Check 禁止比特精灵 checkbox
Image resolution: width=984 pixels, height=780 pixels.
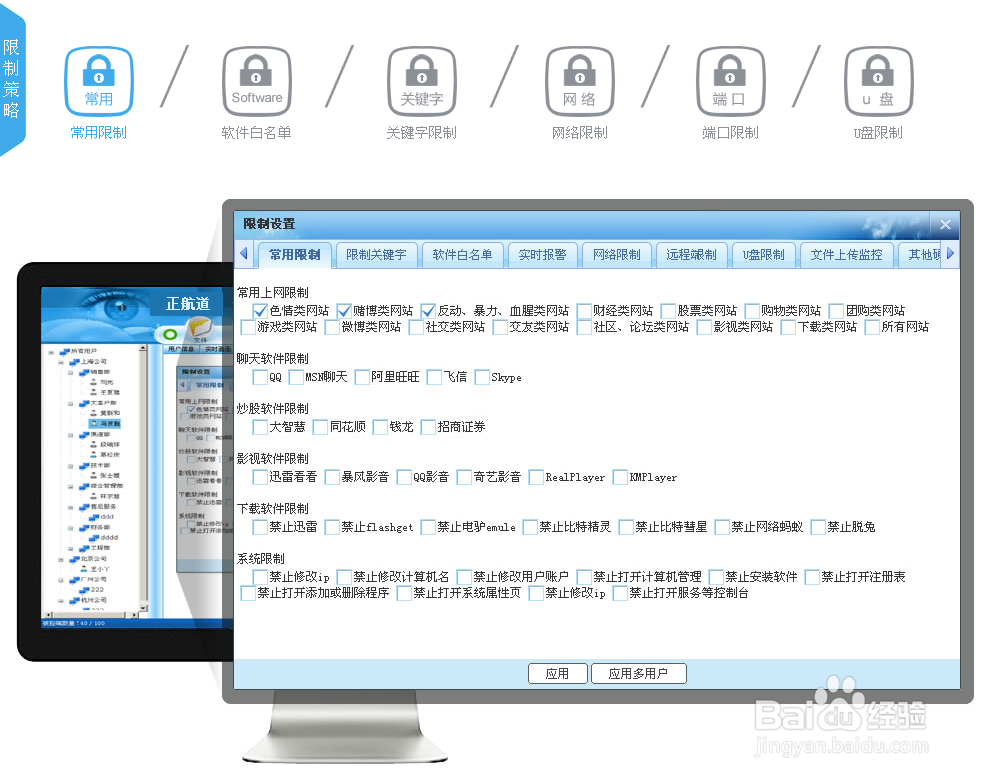[530, 527]
